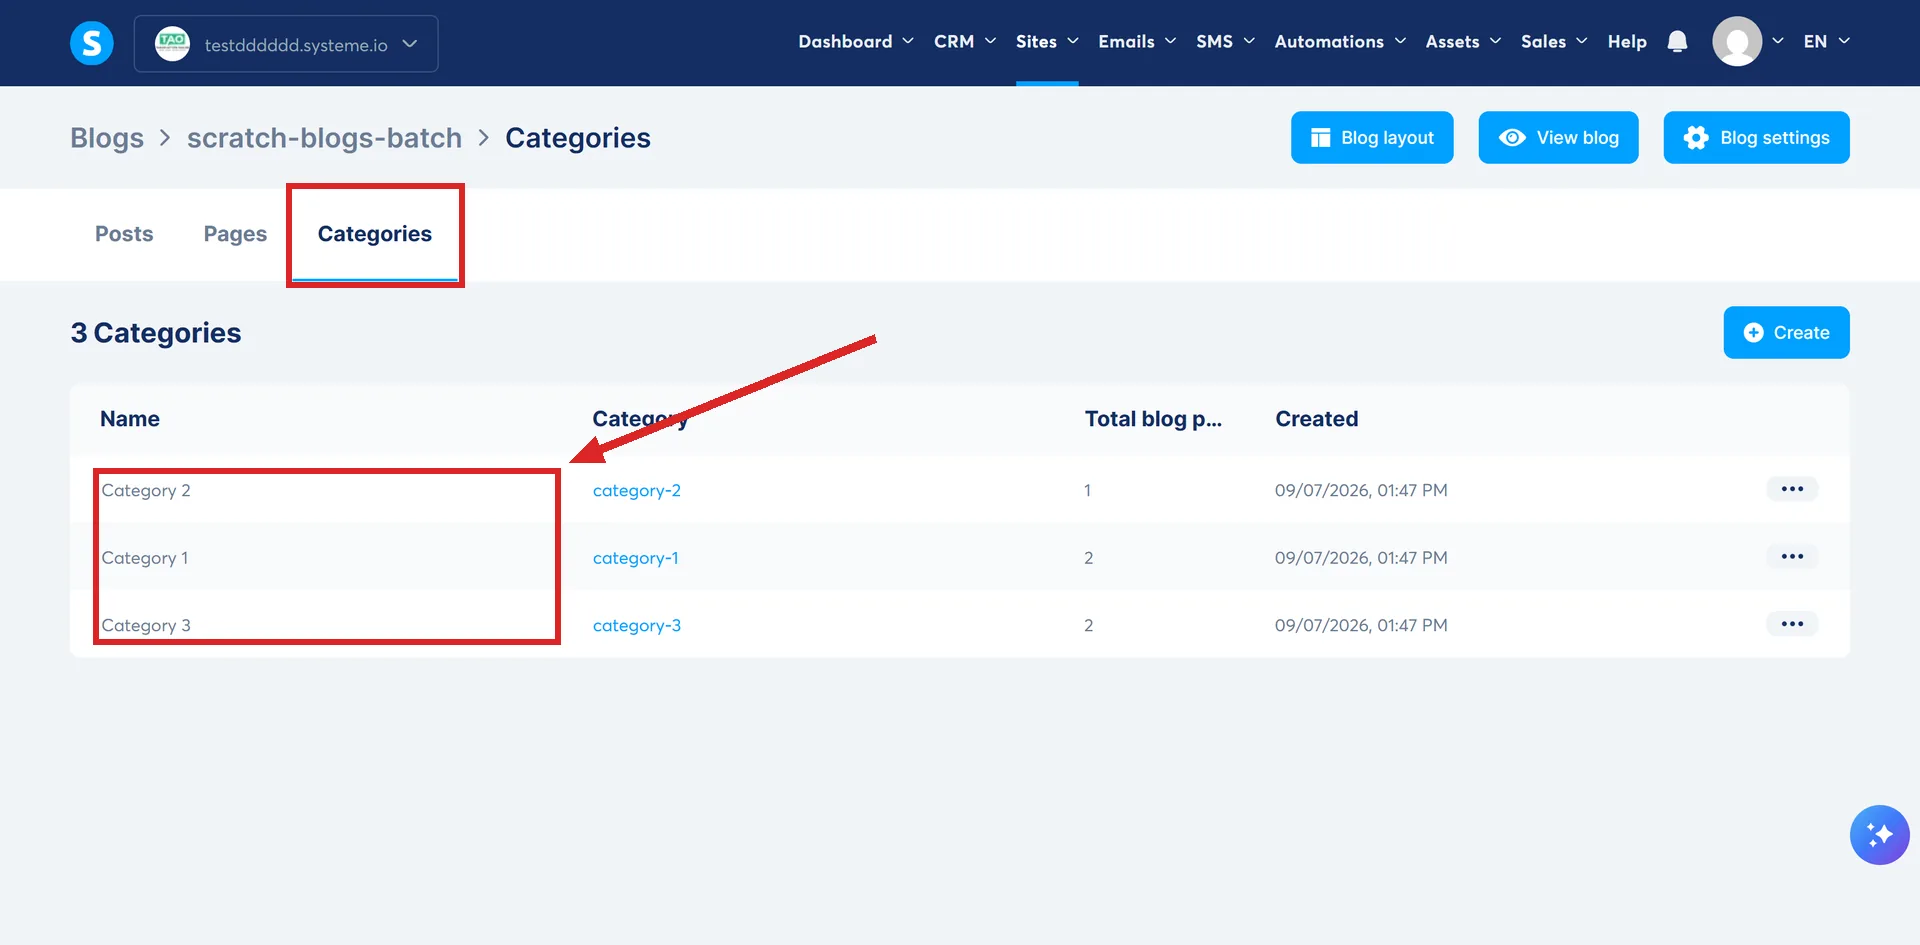Expand the Automations menu
This screenshot has height=945, width=1920.
pos(1340,42)
